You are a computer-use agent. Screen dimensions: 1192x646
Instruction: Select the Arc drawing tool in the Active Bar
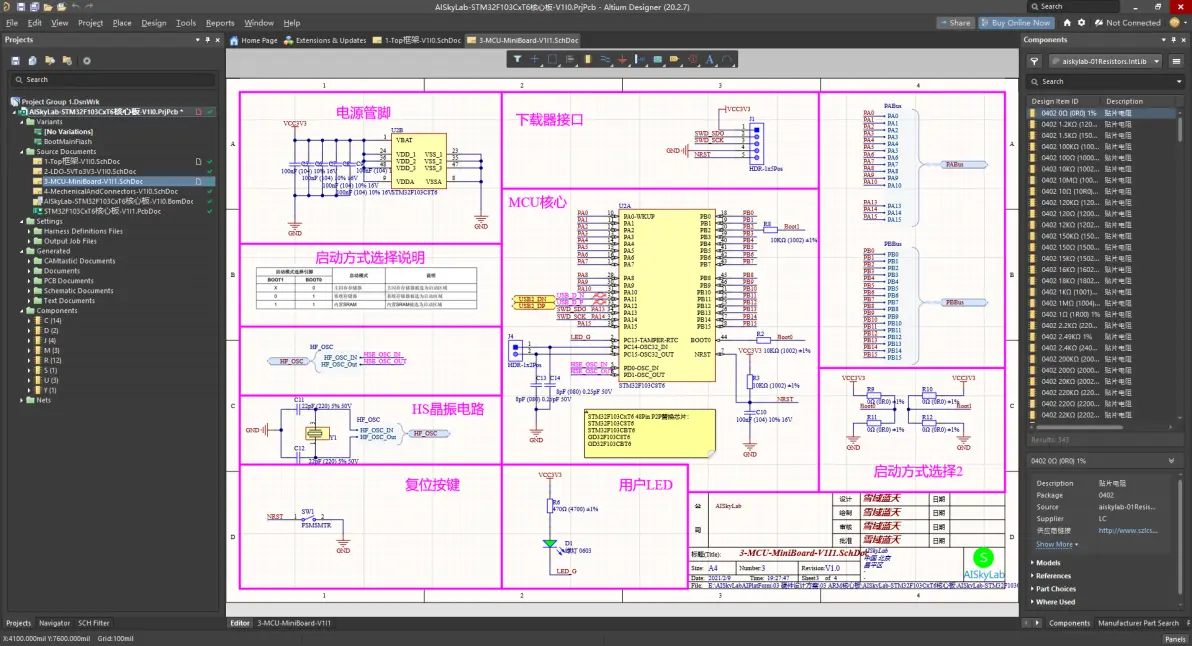728,59
